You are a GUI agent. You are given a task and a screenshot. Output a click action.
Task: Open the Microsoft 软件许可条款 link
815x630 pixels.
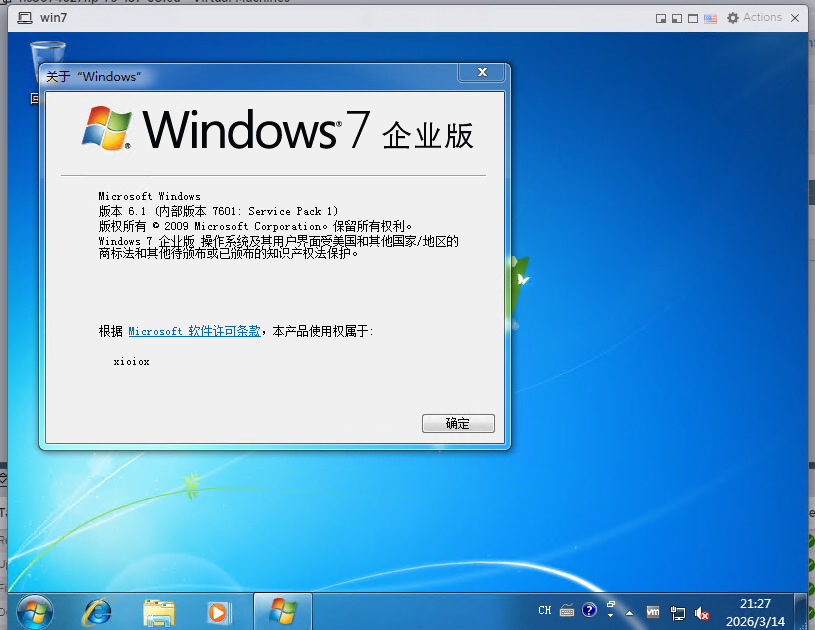click(194, 331)
